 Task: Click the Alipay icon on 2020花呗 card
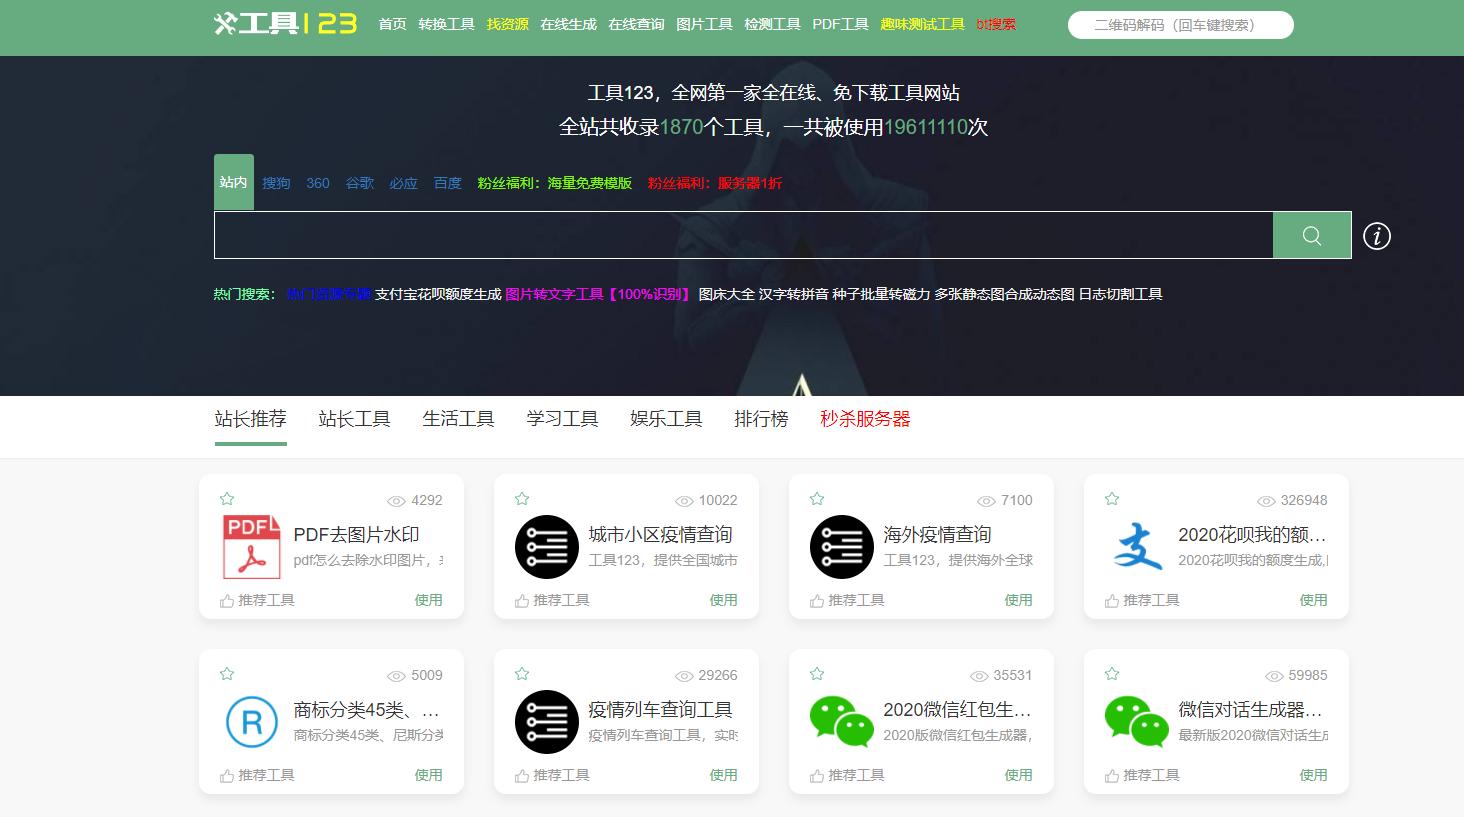(x=1137, y=547)
